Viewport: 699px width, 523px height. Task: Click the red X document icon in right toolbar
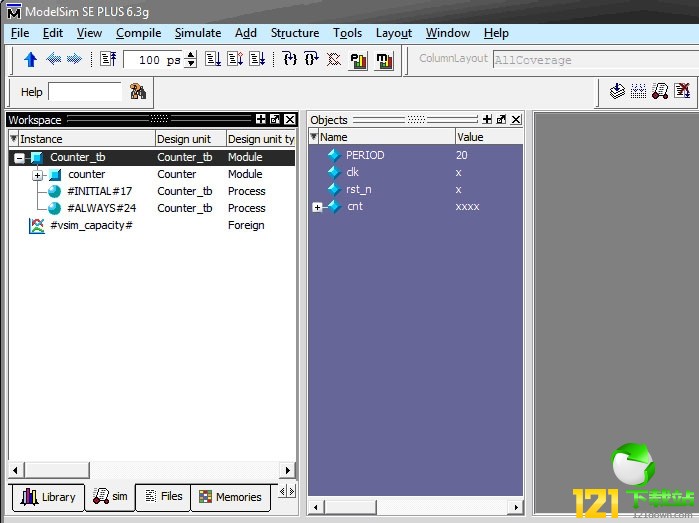682,91
